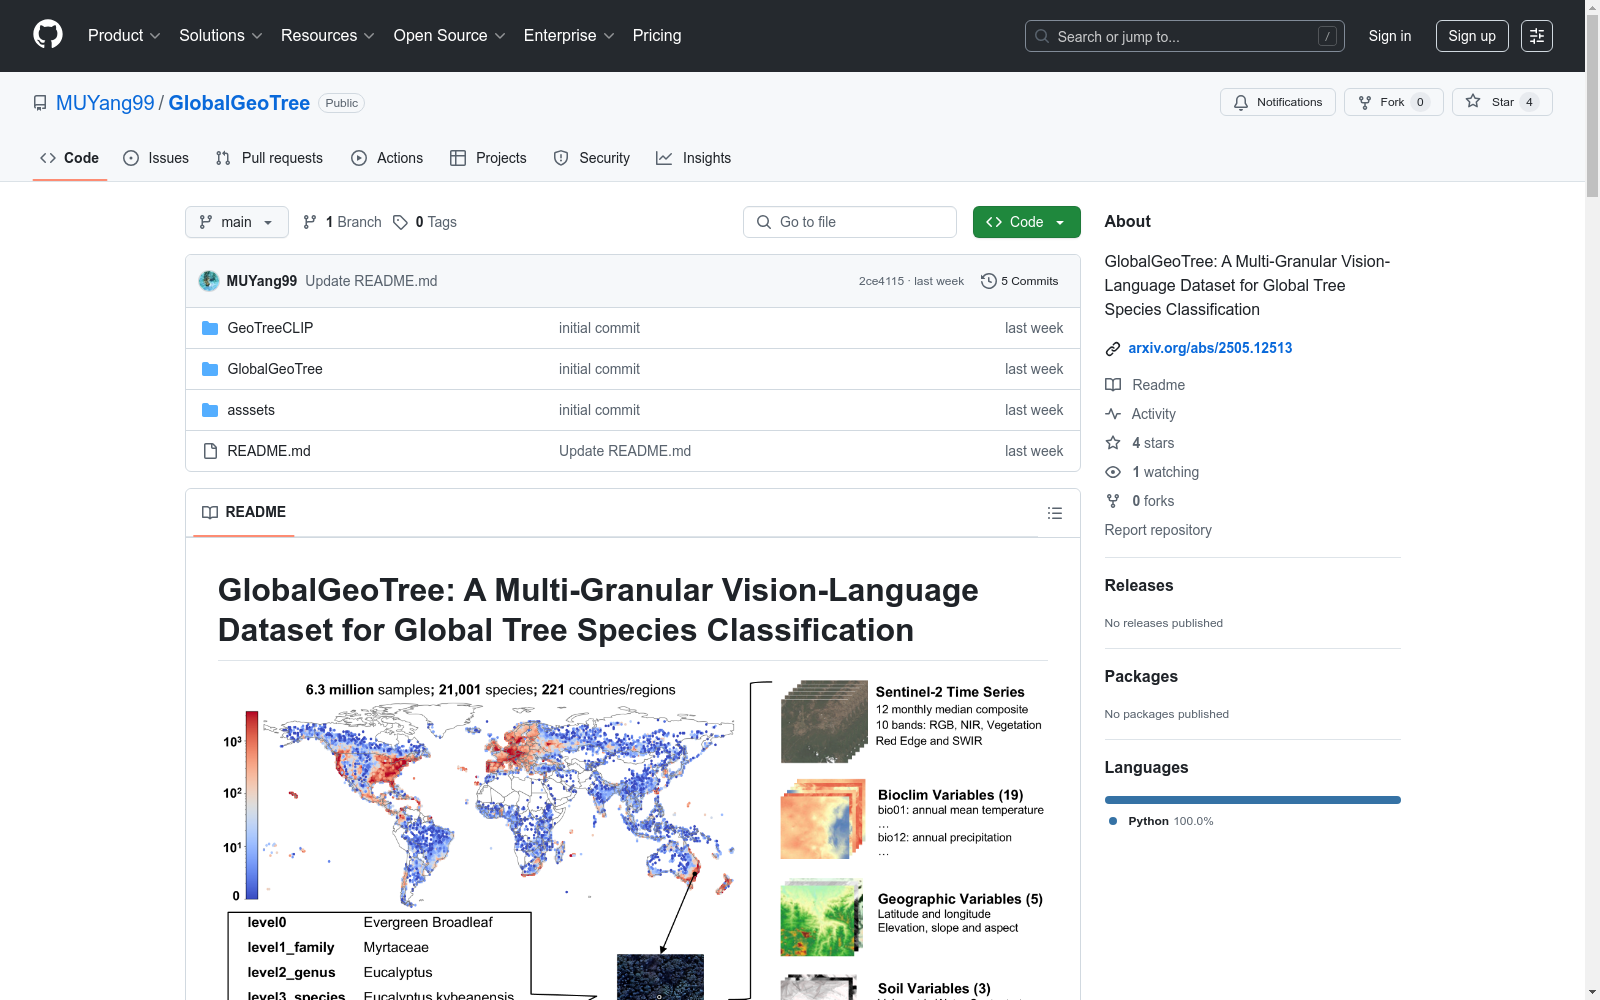The image size is (1600, 1000).
Task: Click the GlobalGeoTree folder icon
Action: point(210,369)
